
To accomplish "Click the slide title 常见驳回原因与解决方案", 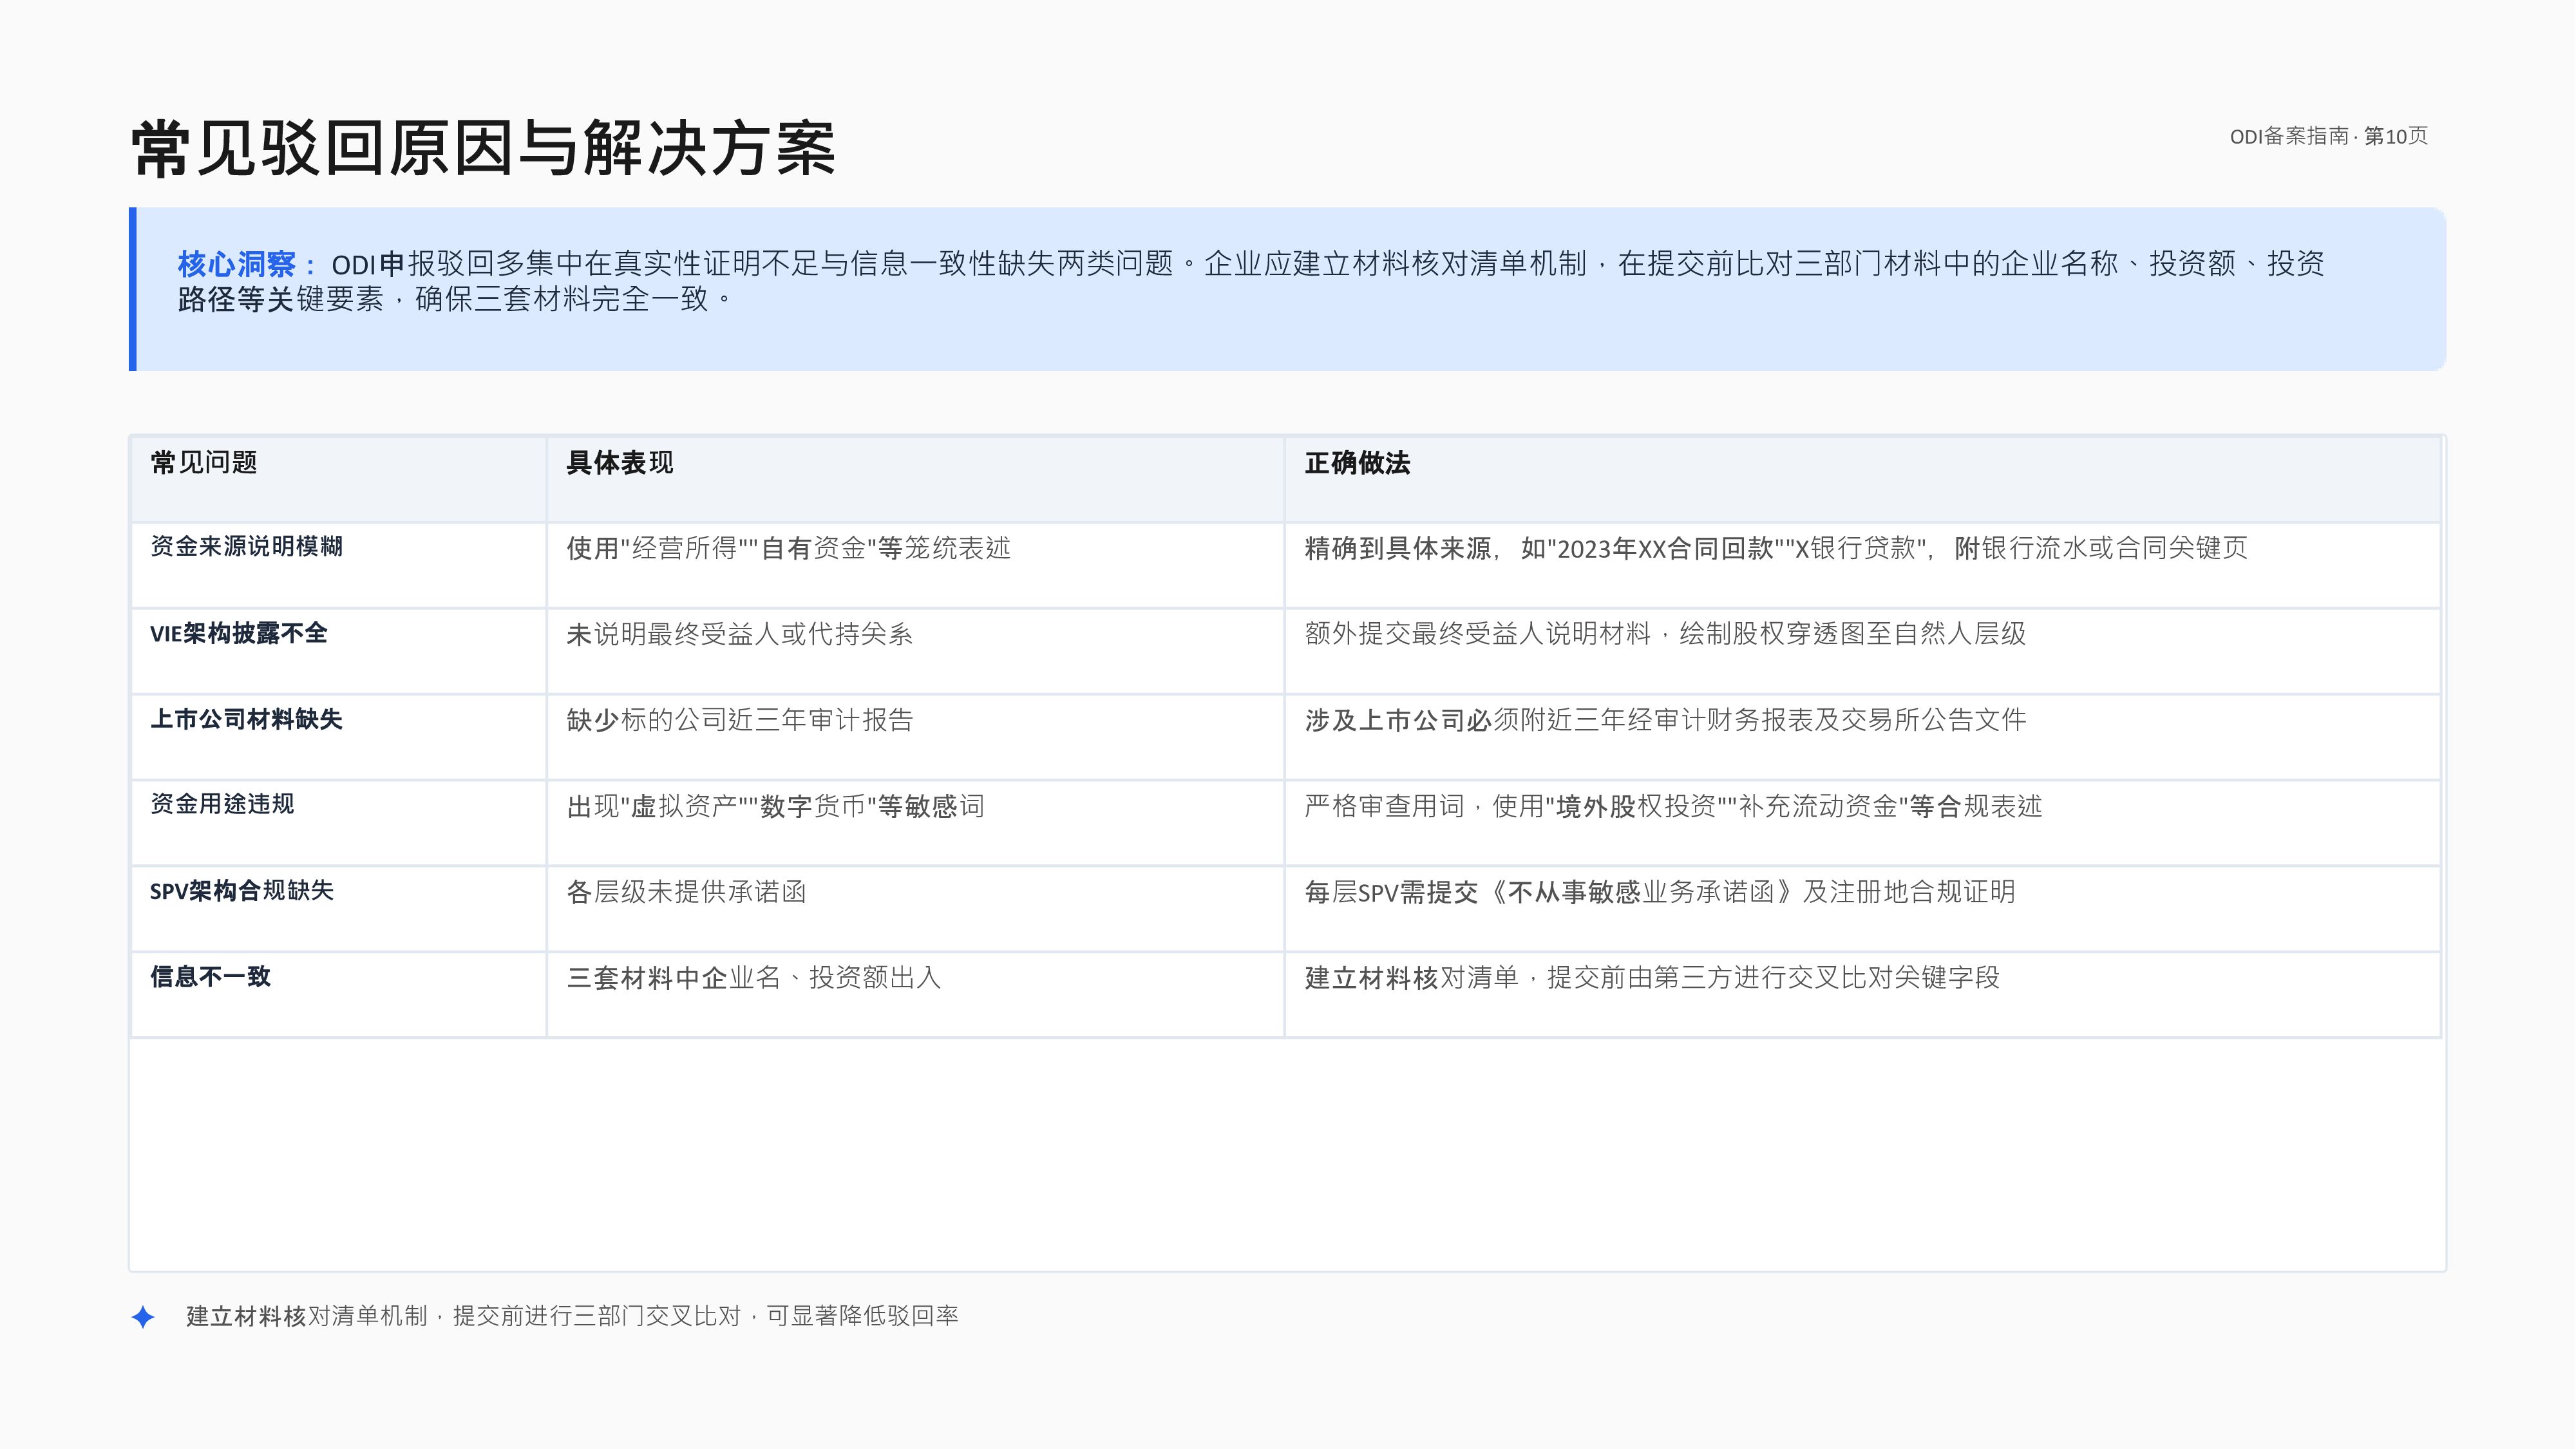I will (x=483, y=149).
